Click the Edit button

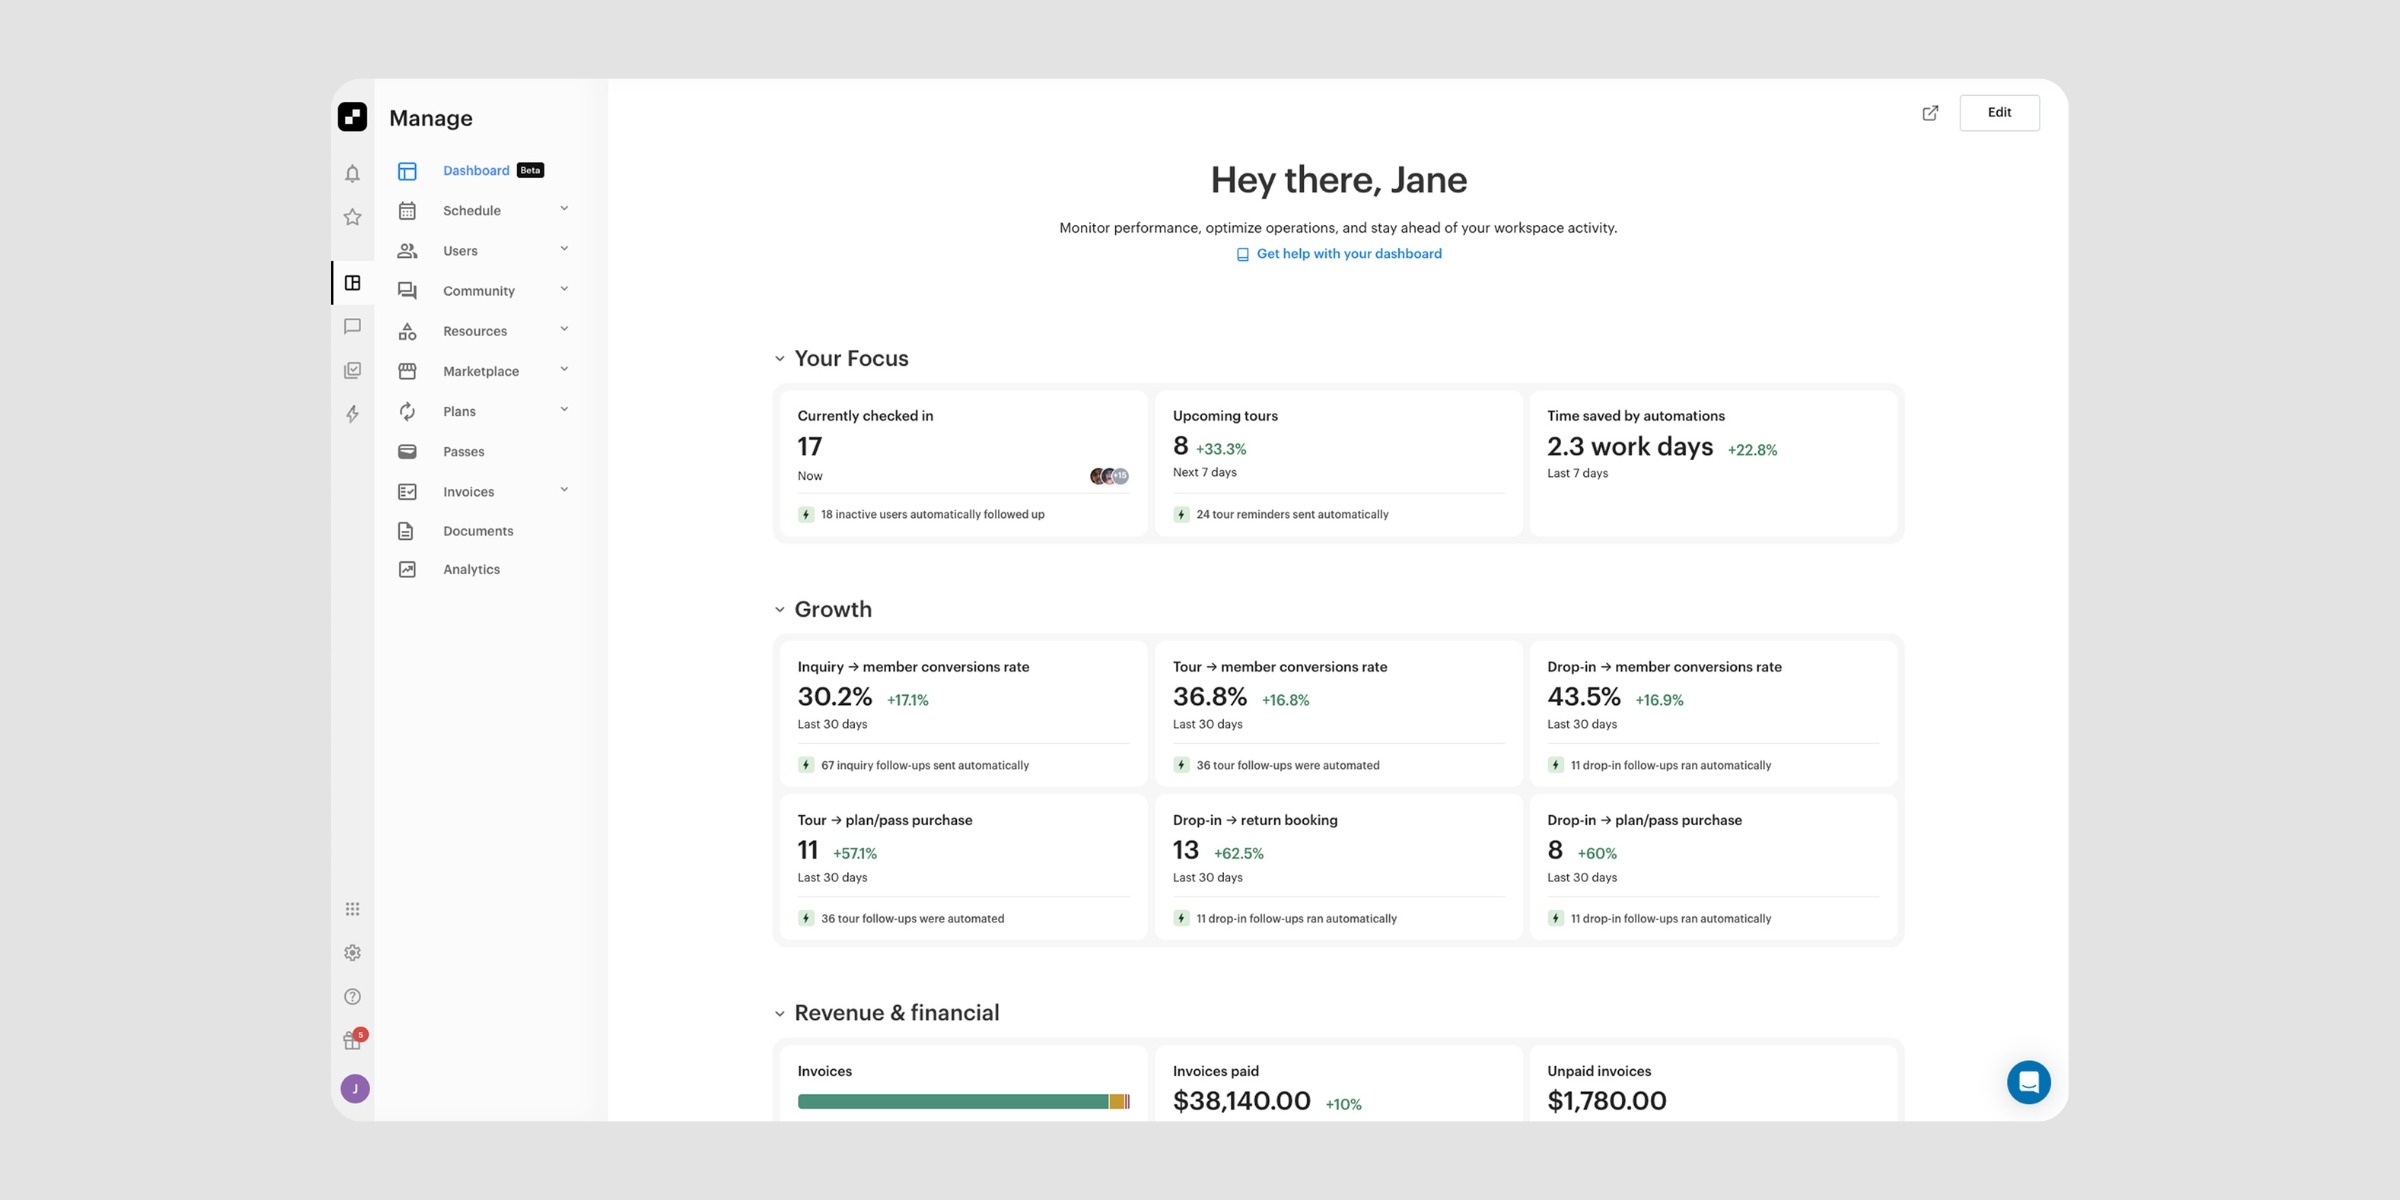(x=1998, y=113)
